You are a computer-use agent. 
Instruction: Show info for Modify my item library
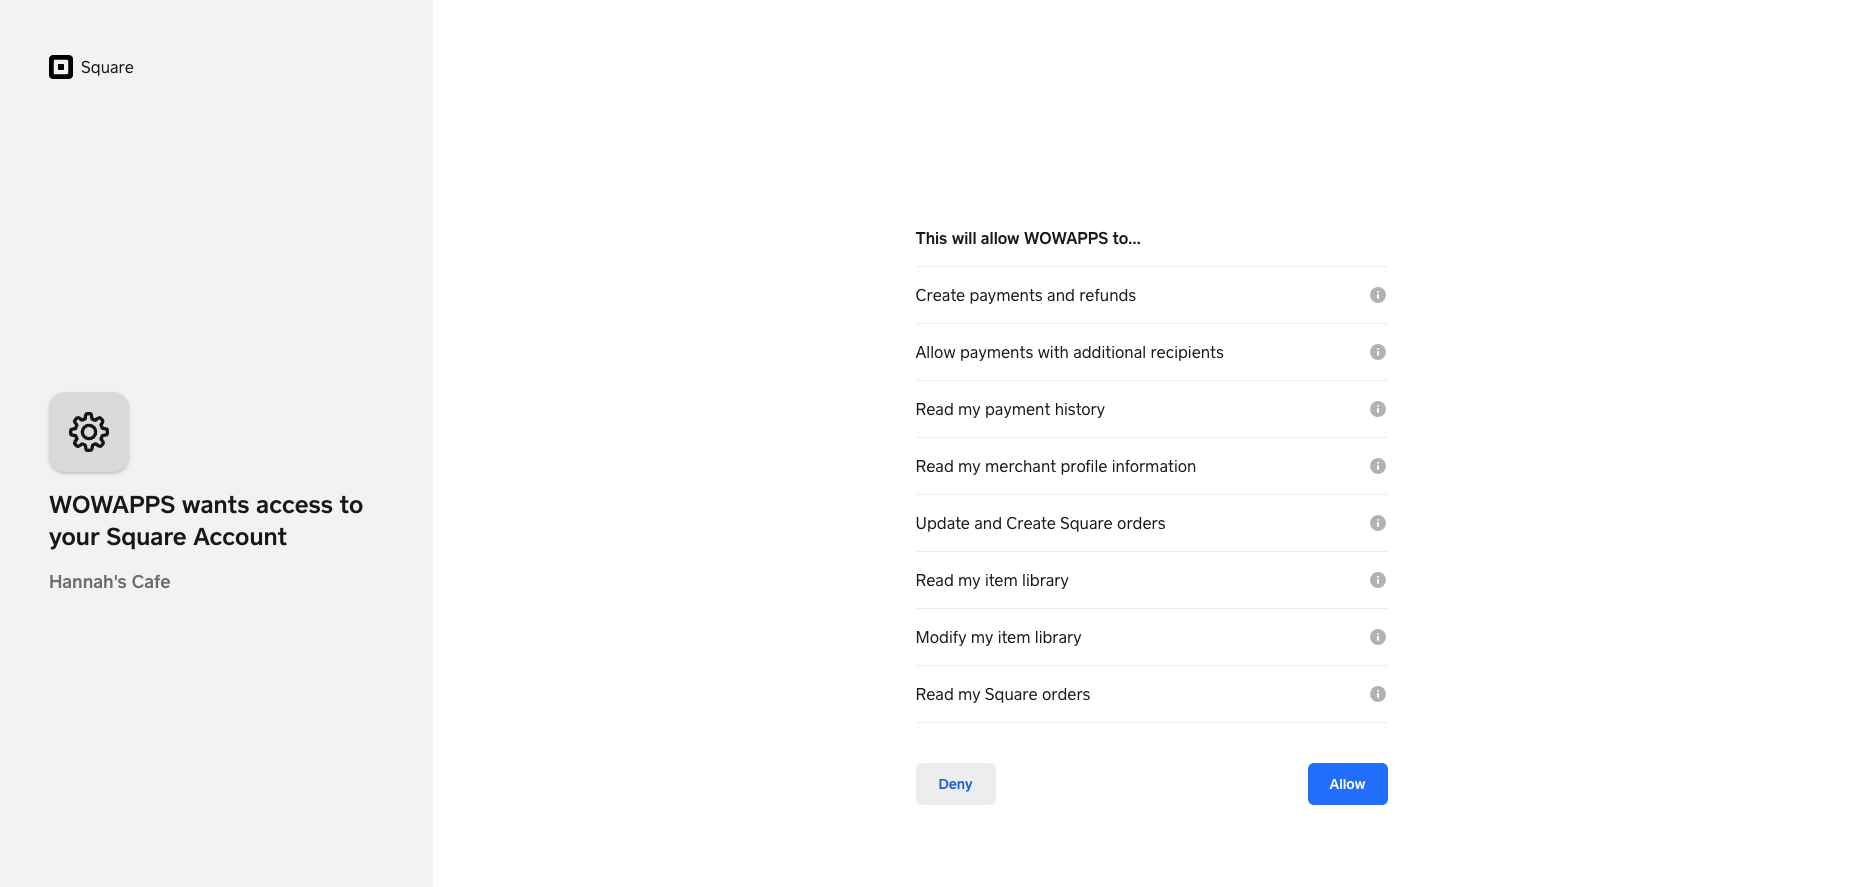pos(1377,637)
